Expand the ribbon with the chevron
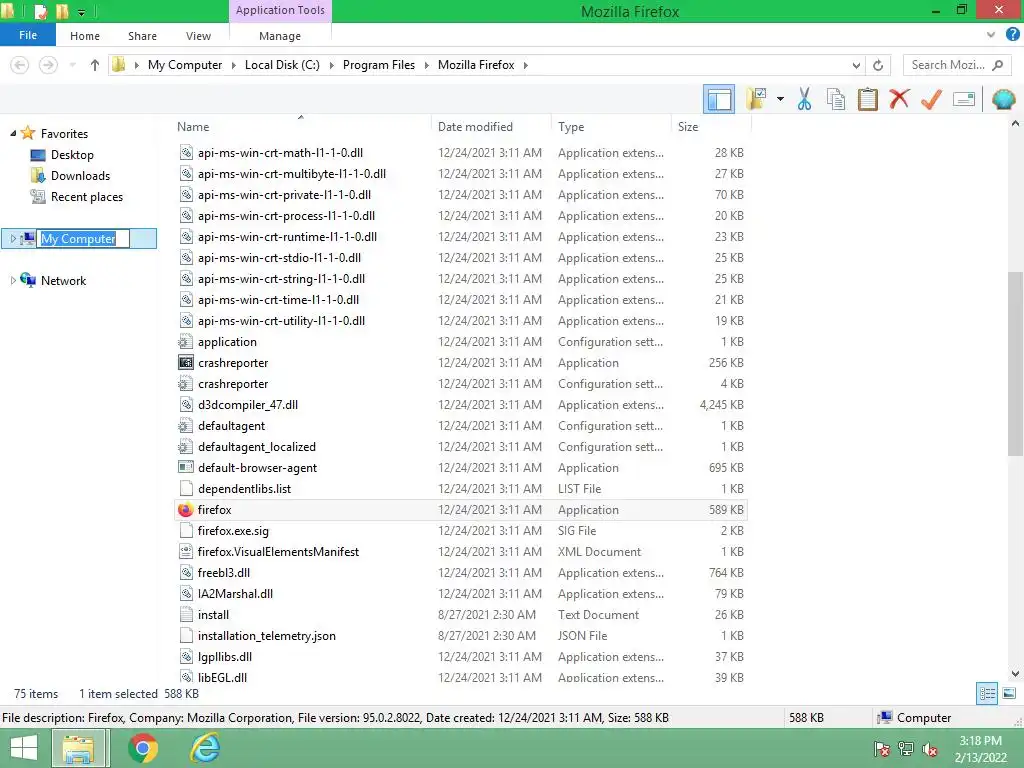 click(991, 35)
